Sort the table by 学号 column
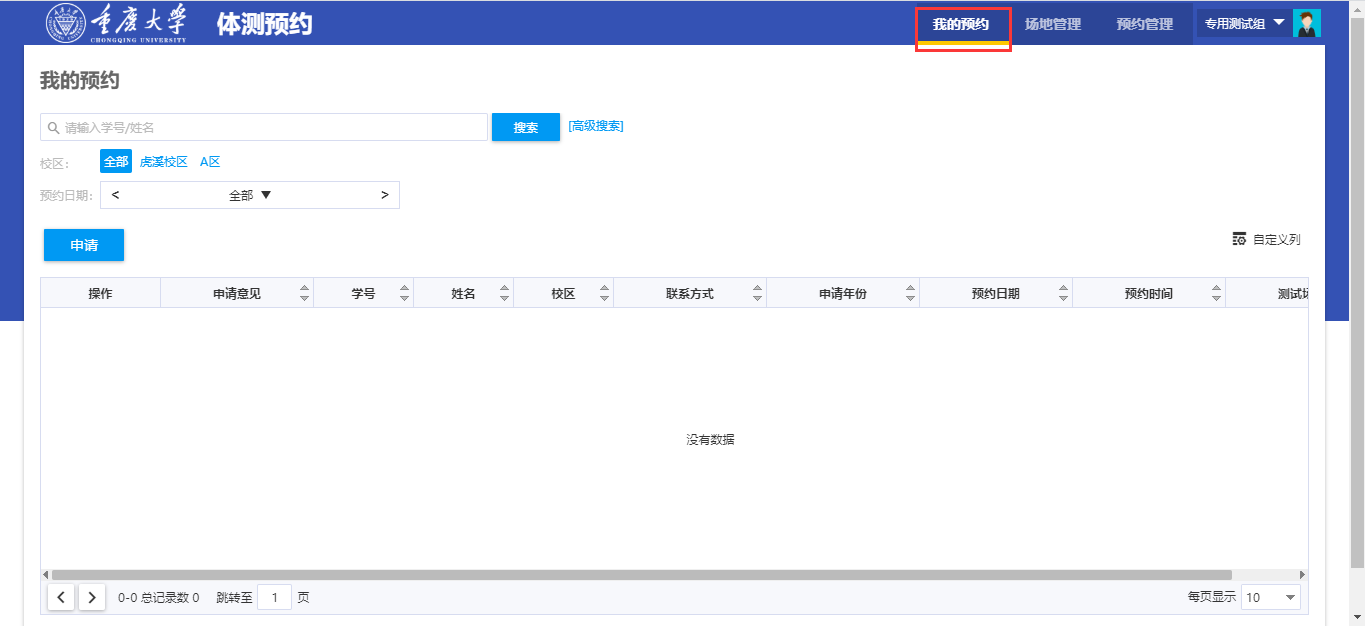This screenshot has height=626, width=1365. pos(404,294)
